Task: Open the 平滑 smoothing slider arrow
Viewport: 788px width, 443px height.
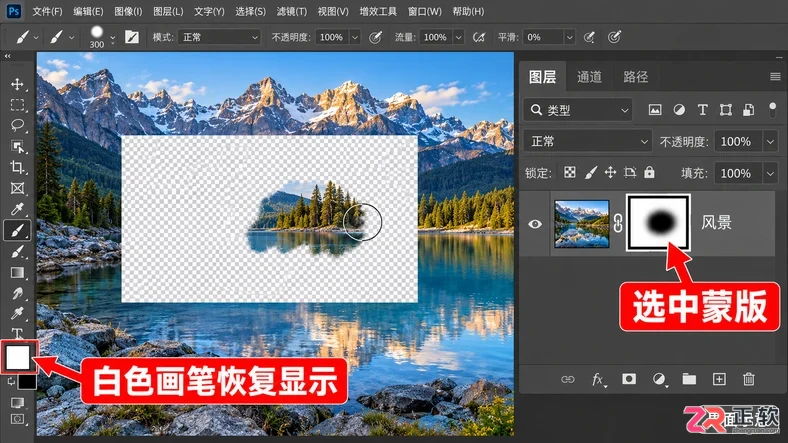Action: (569, 37)
